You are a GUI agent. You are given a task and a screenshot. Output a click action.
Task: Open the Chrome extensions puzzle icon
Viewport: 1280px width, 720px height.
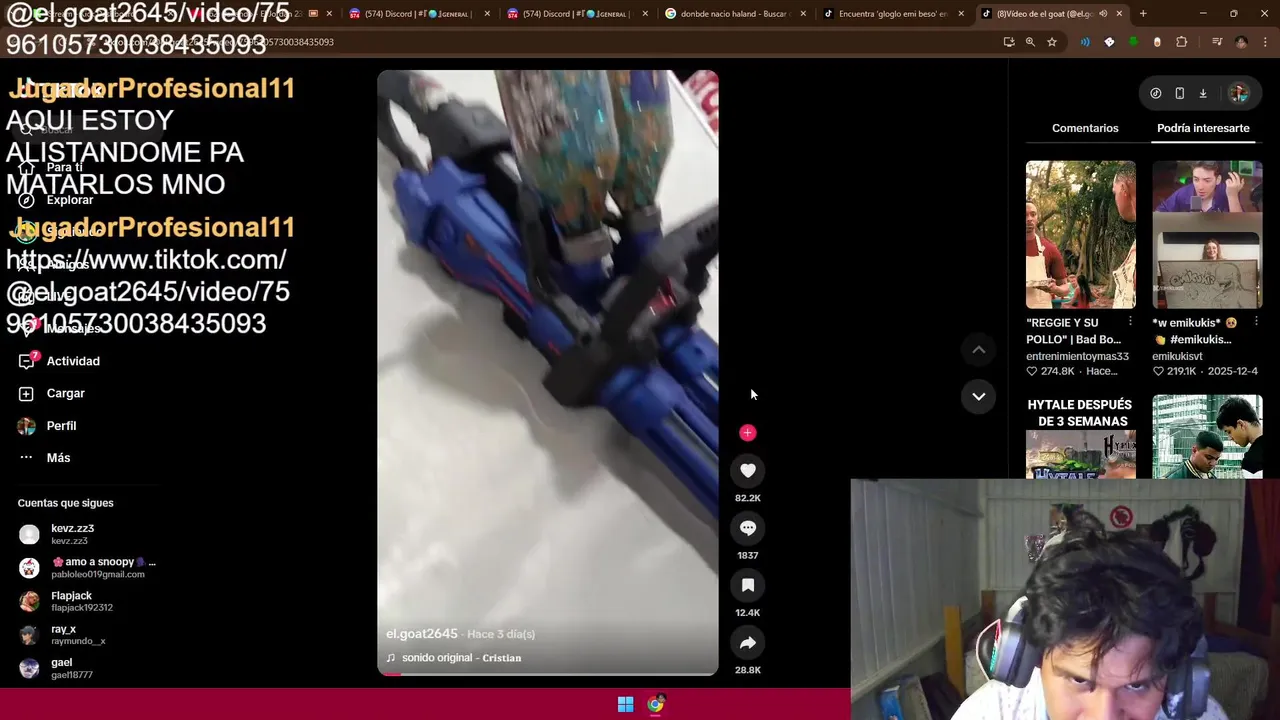click(1182, 42)
